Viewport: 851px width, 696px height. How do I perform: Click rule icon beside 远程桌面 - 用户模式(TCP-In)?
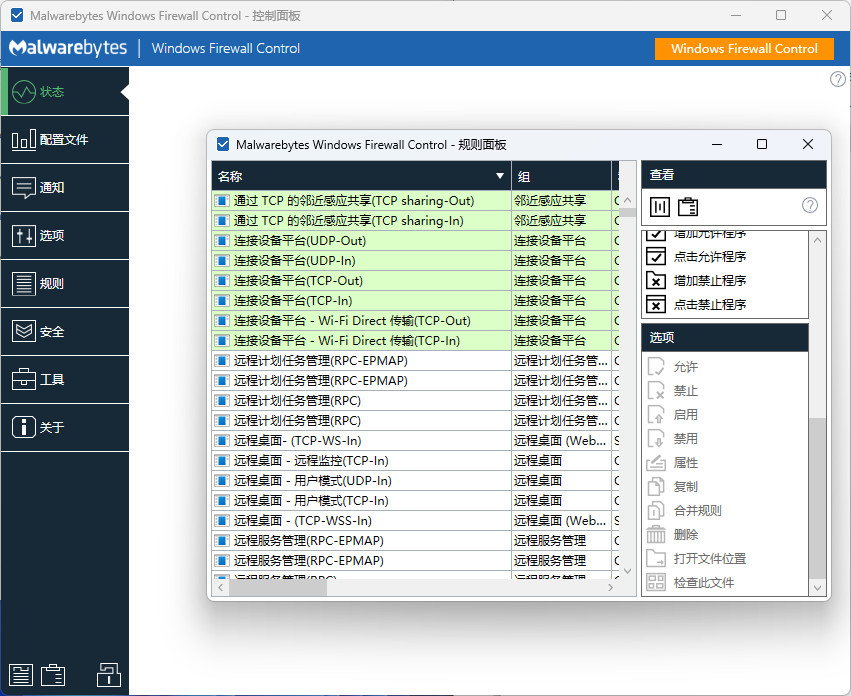pyautogui.click(x=222, y=501)
